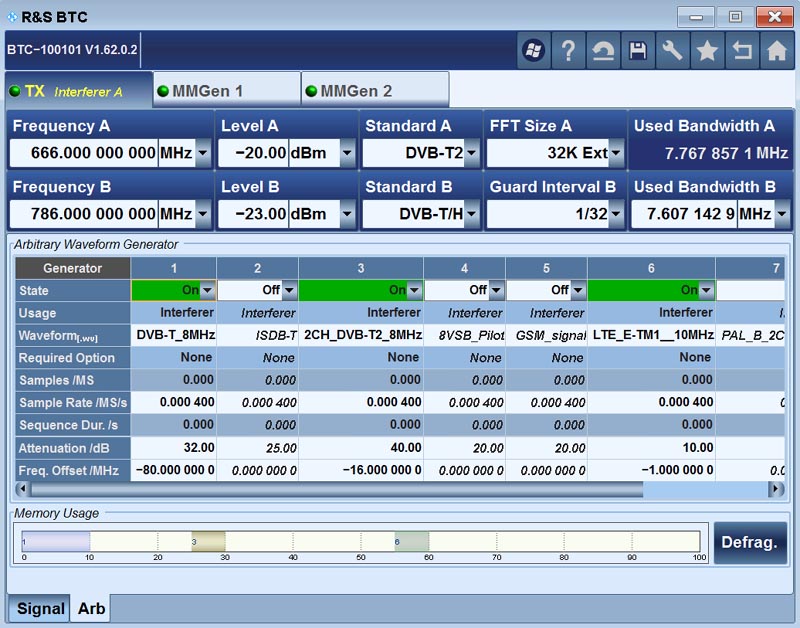Click the 10.00 attenuation cell
This screenshot has height=628, width=800.
(x=652, y=447)
